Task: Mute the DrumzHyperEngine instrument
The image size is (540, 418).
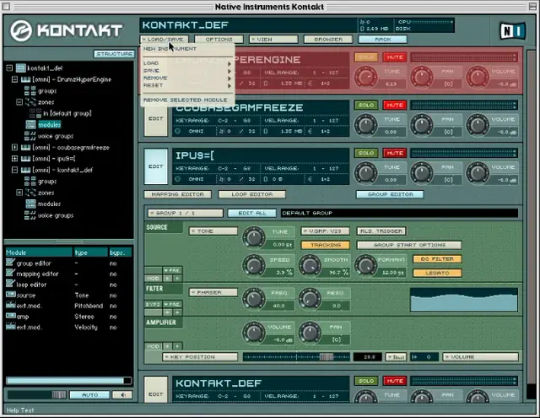Action: coord(395,57)
